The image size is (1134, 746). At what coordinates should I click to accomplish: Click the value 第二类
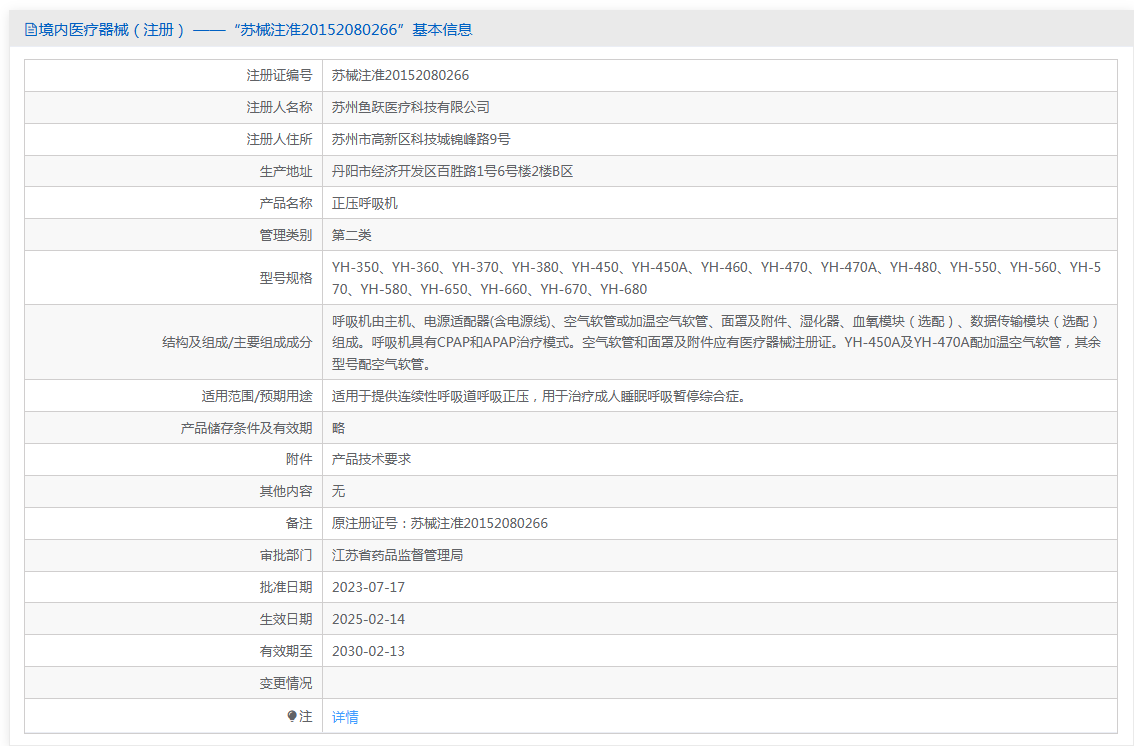click(351, 235)
